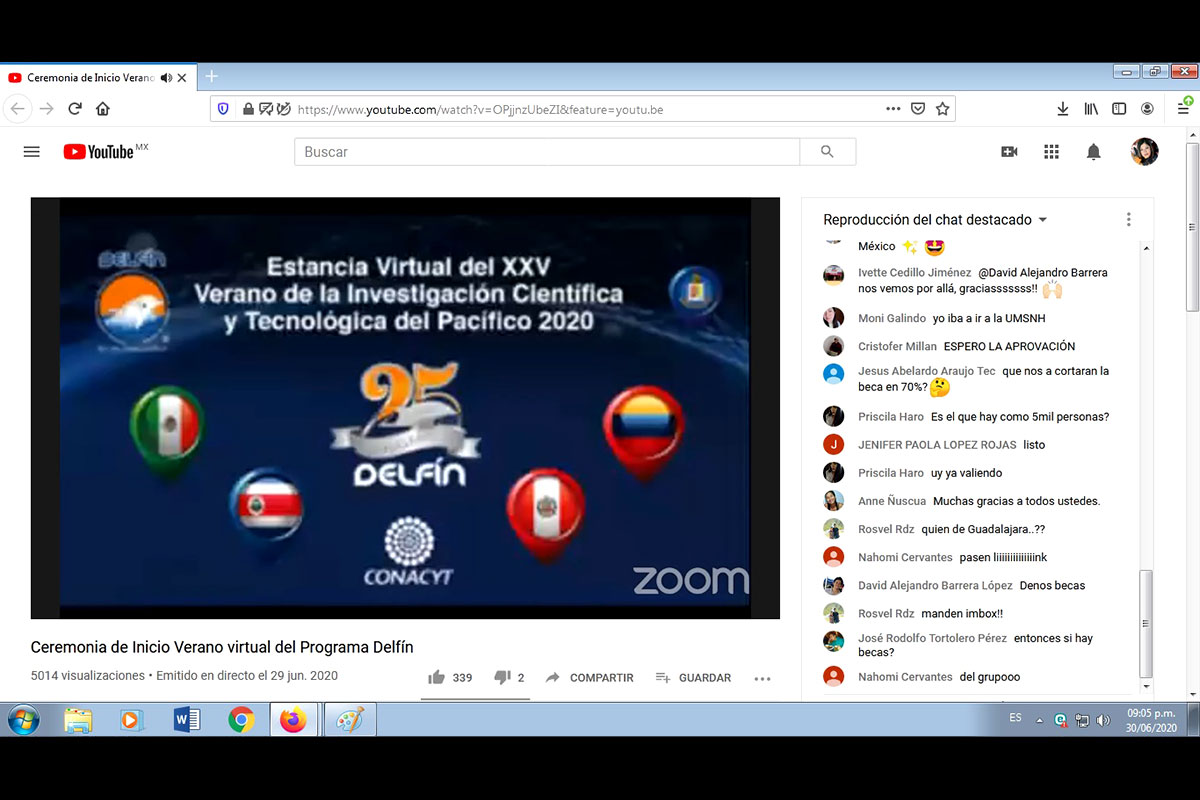This screenshot has height=800, width=1200.
Task: Open the taskbar clock and date
Action: click(1151, 720)
